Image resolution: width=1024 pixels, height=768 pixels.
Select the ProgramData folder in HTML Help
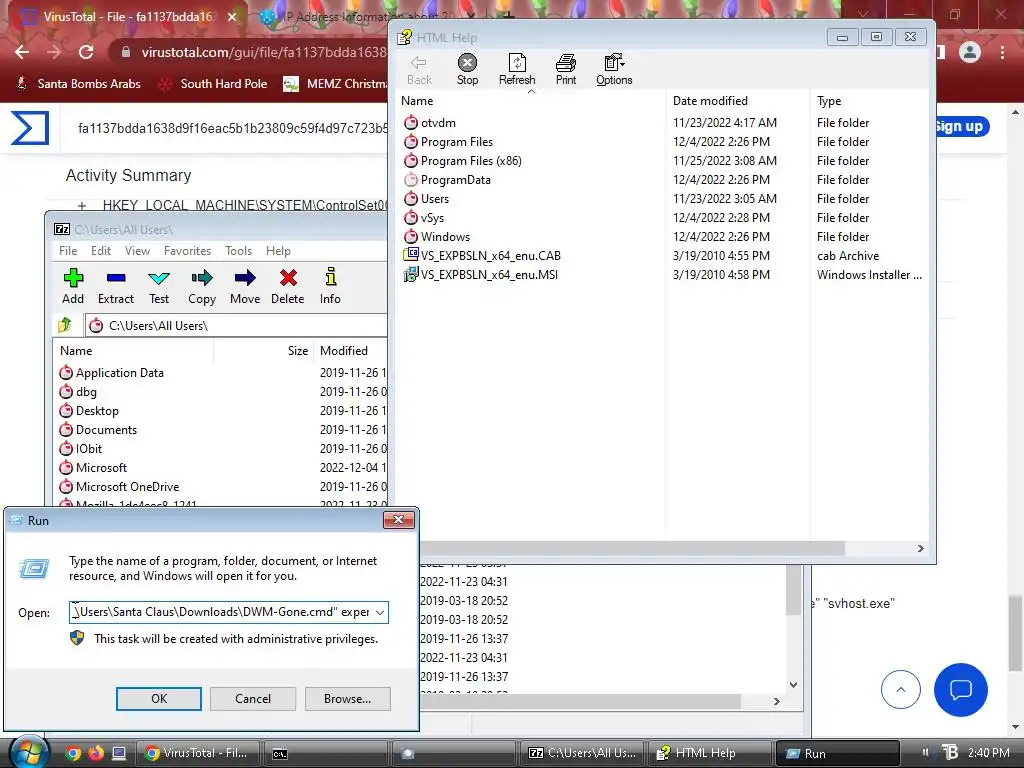pos(447,180)
